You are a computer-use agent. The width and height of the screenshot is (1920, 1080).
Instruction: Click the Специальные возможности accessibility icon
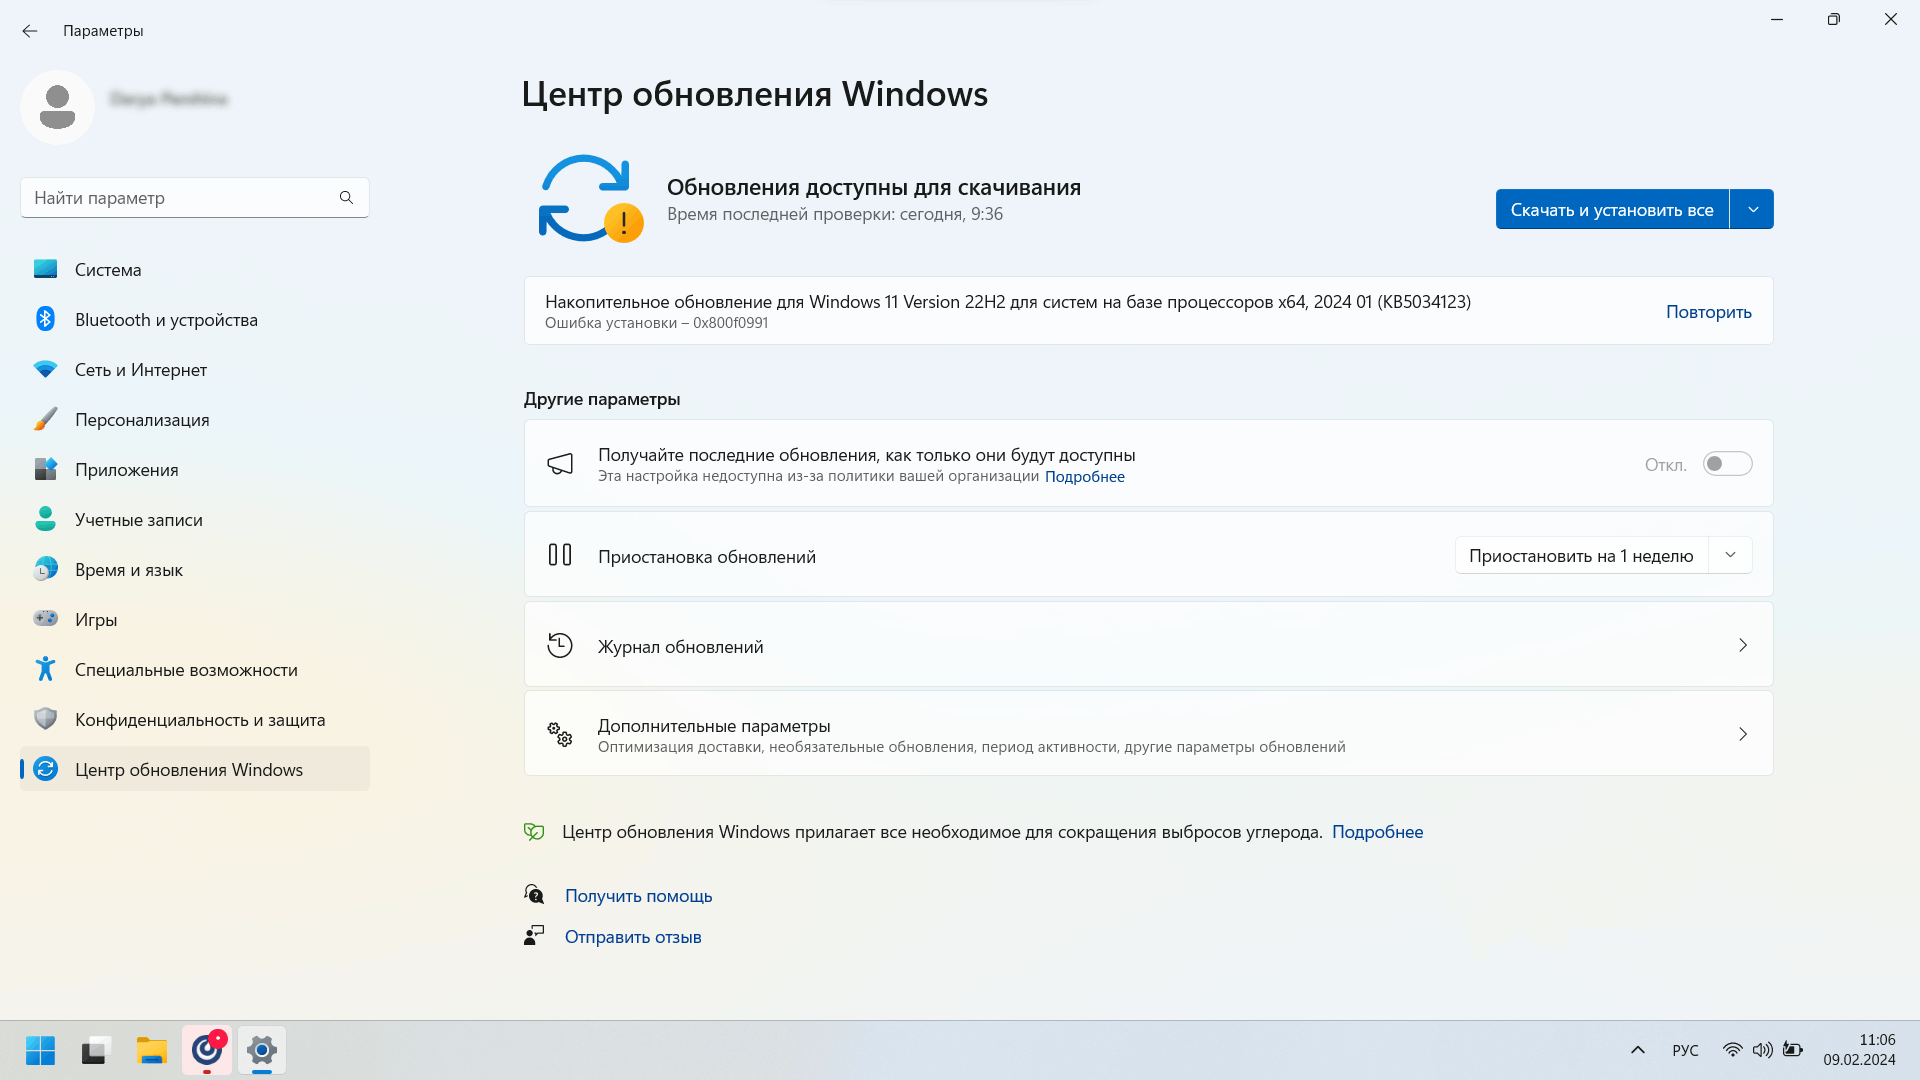(45, 669)
